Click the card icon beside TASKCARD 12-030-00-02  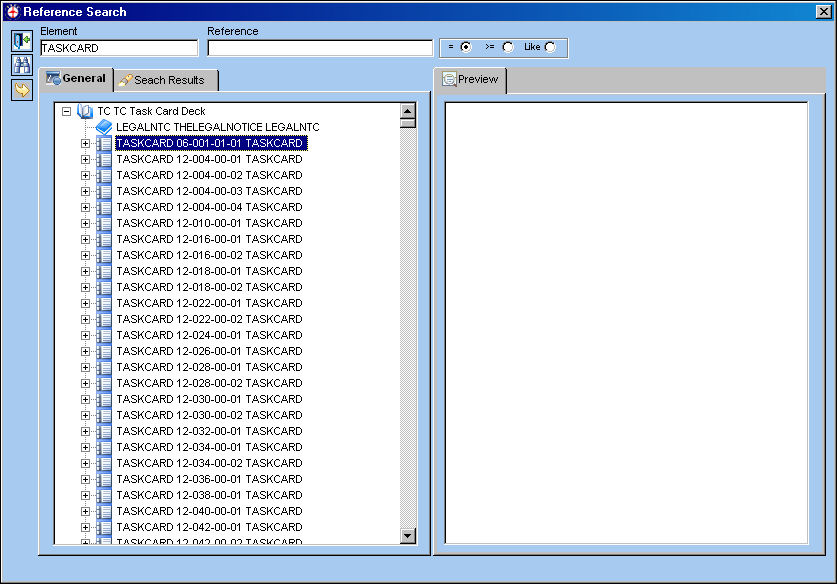[x=104, y=415]
